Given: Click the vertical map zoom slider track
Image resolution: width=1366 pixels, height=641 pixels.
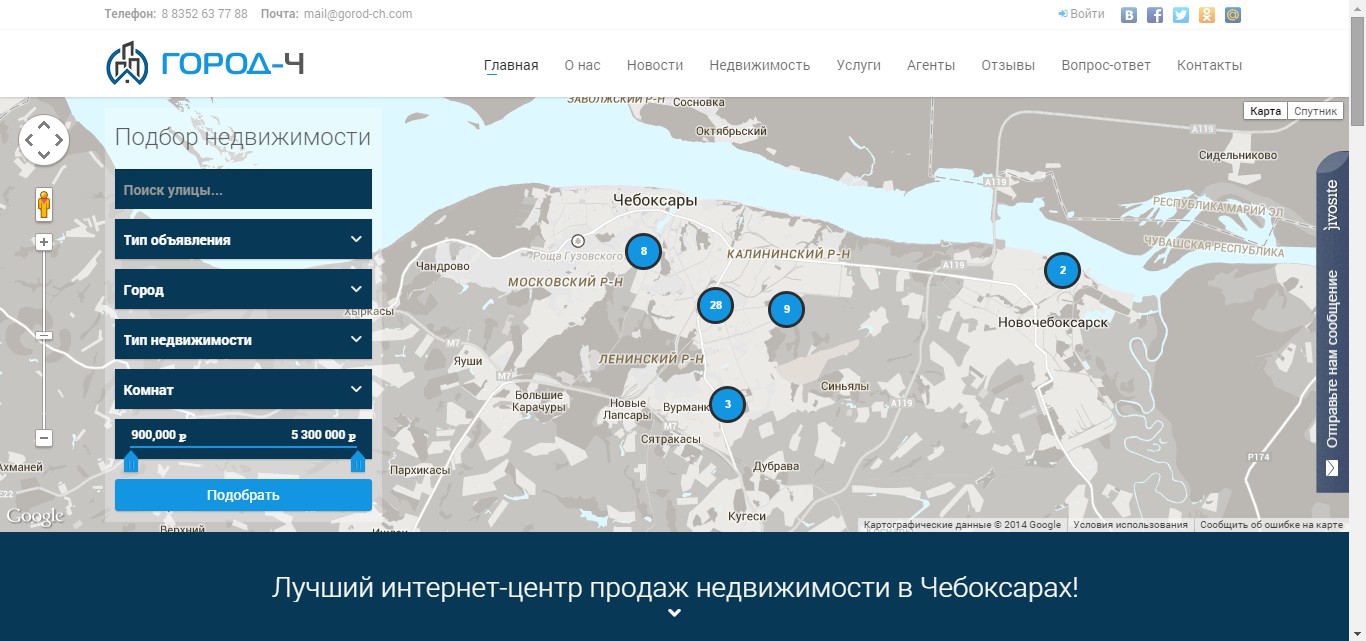Looking at the screenshot, I should click(44, 340).
